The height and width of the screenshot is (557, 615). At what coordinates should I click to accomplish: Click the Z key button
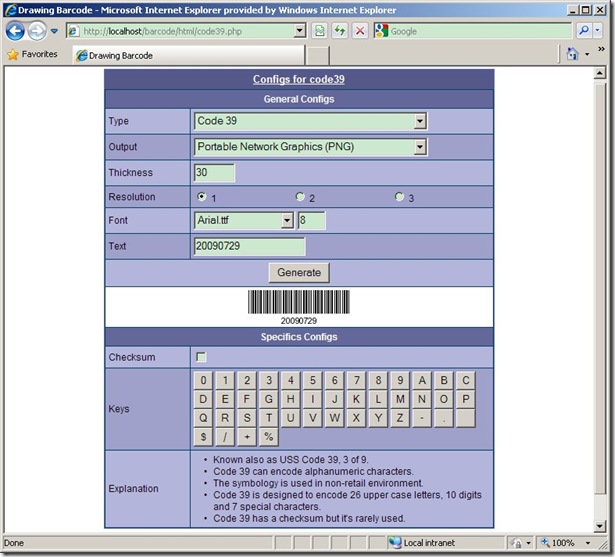pyautogui.click(x=400, y=418)
